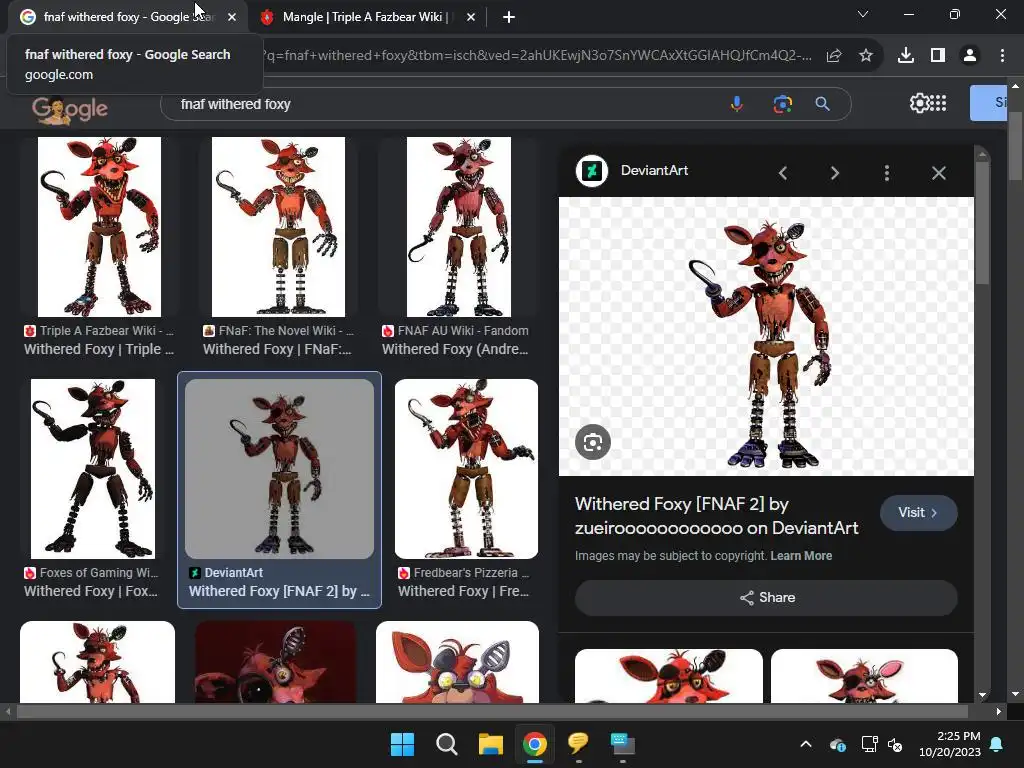Open Fredbear's Pizzeria Withered Foxy image

coord(466,469)
